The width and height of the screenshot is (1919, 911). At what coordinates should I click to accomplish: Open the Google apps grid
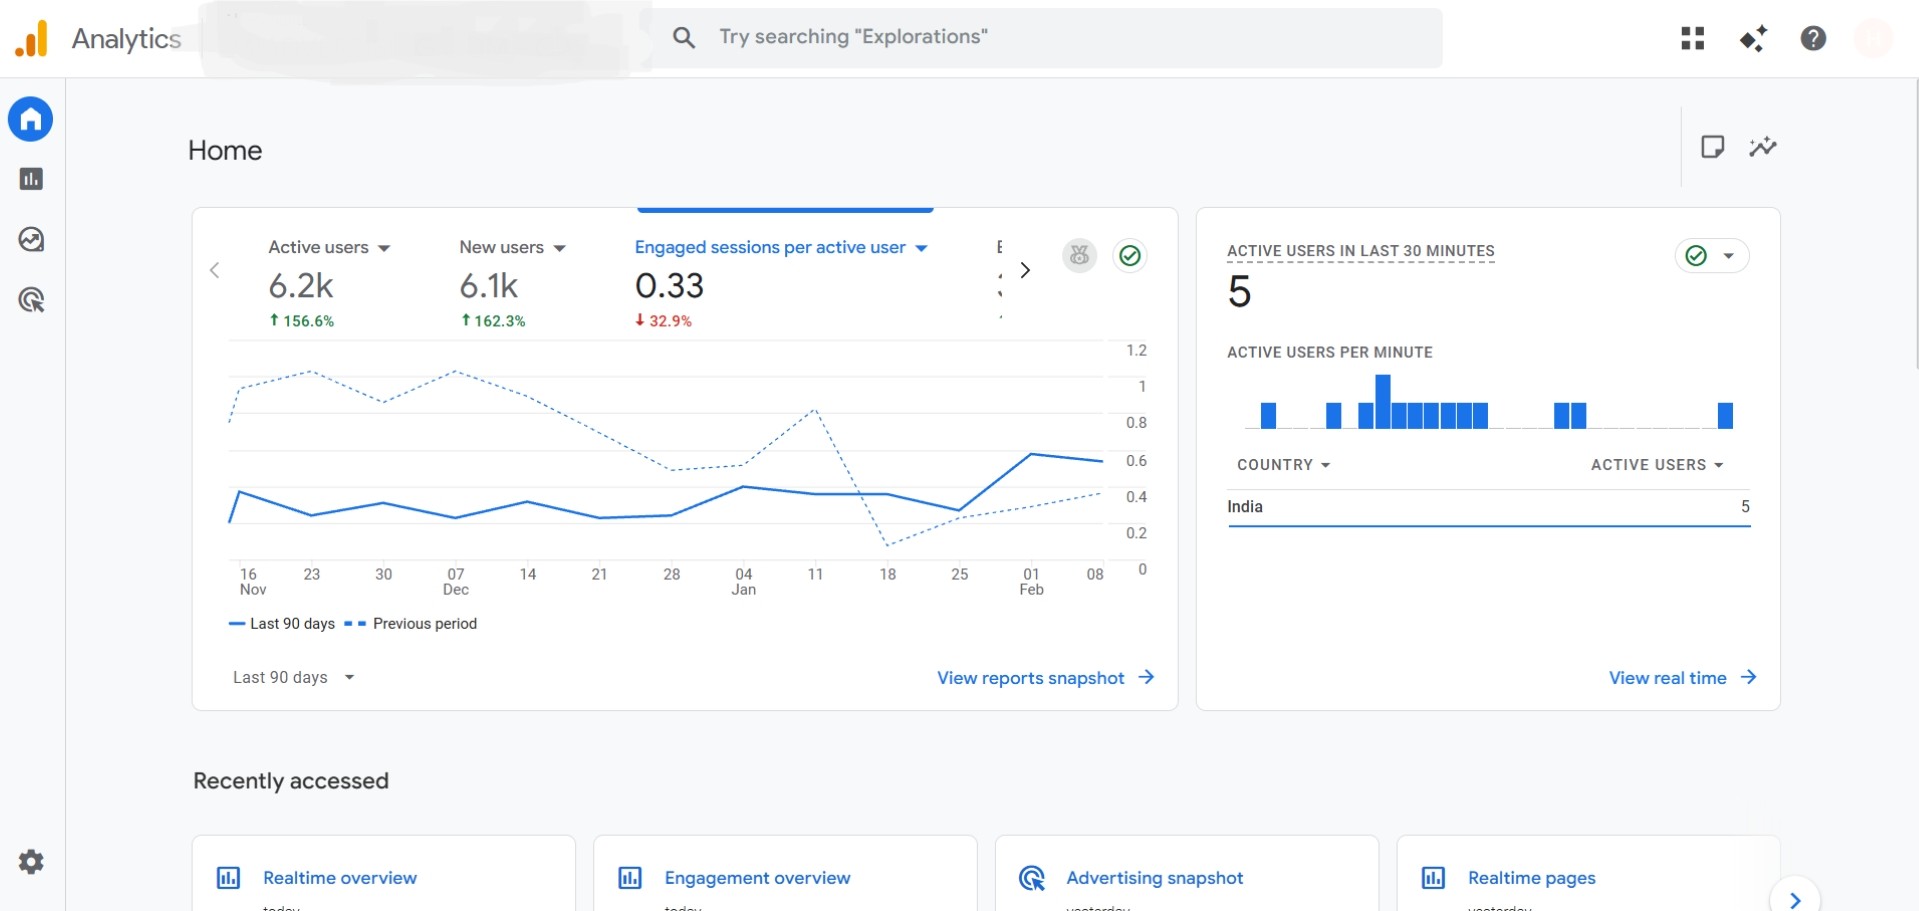tap(1692, 38)
